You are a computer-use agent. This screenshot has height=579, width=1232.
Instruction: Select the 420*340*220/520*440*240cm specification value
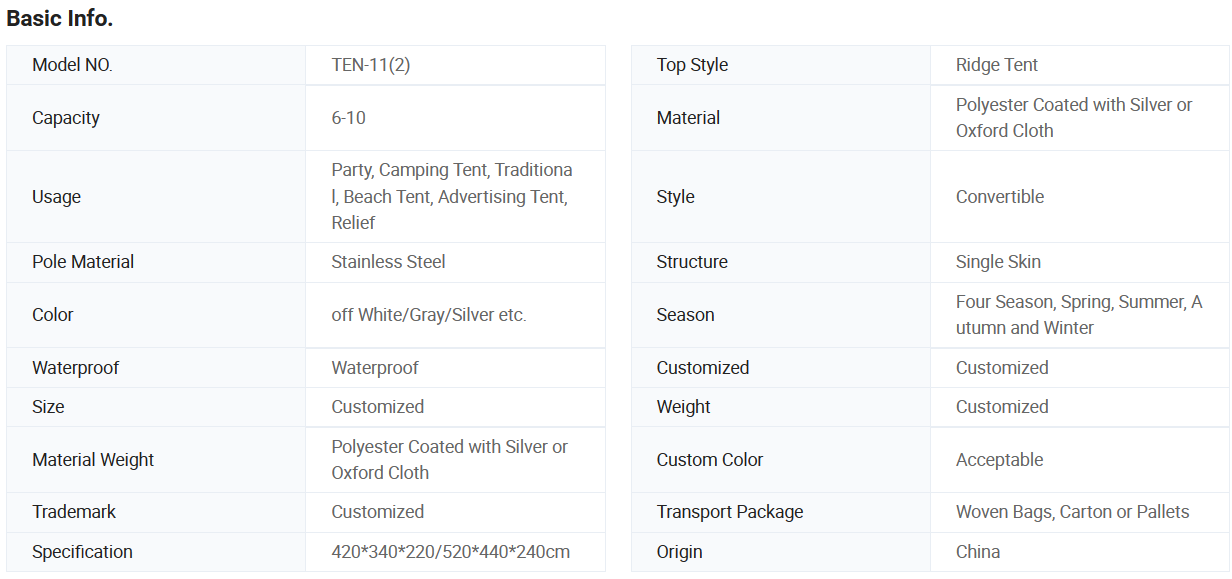(450, 552)
